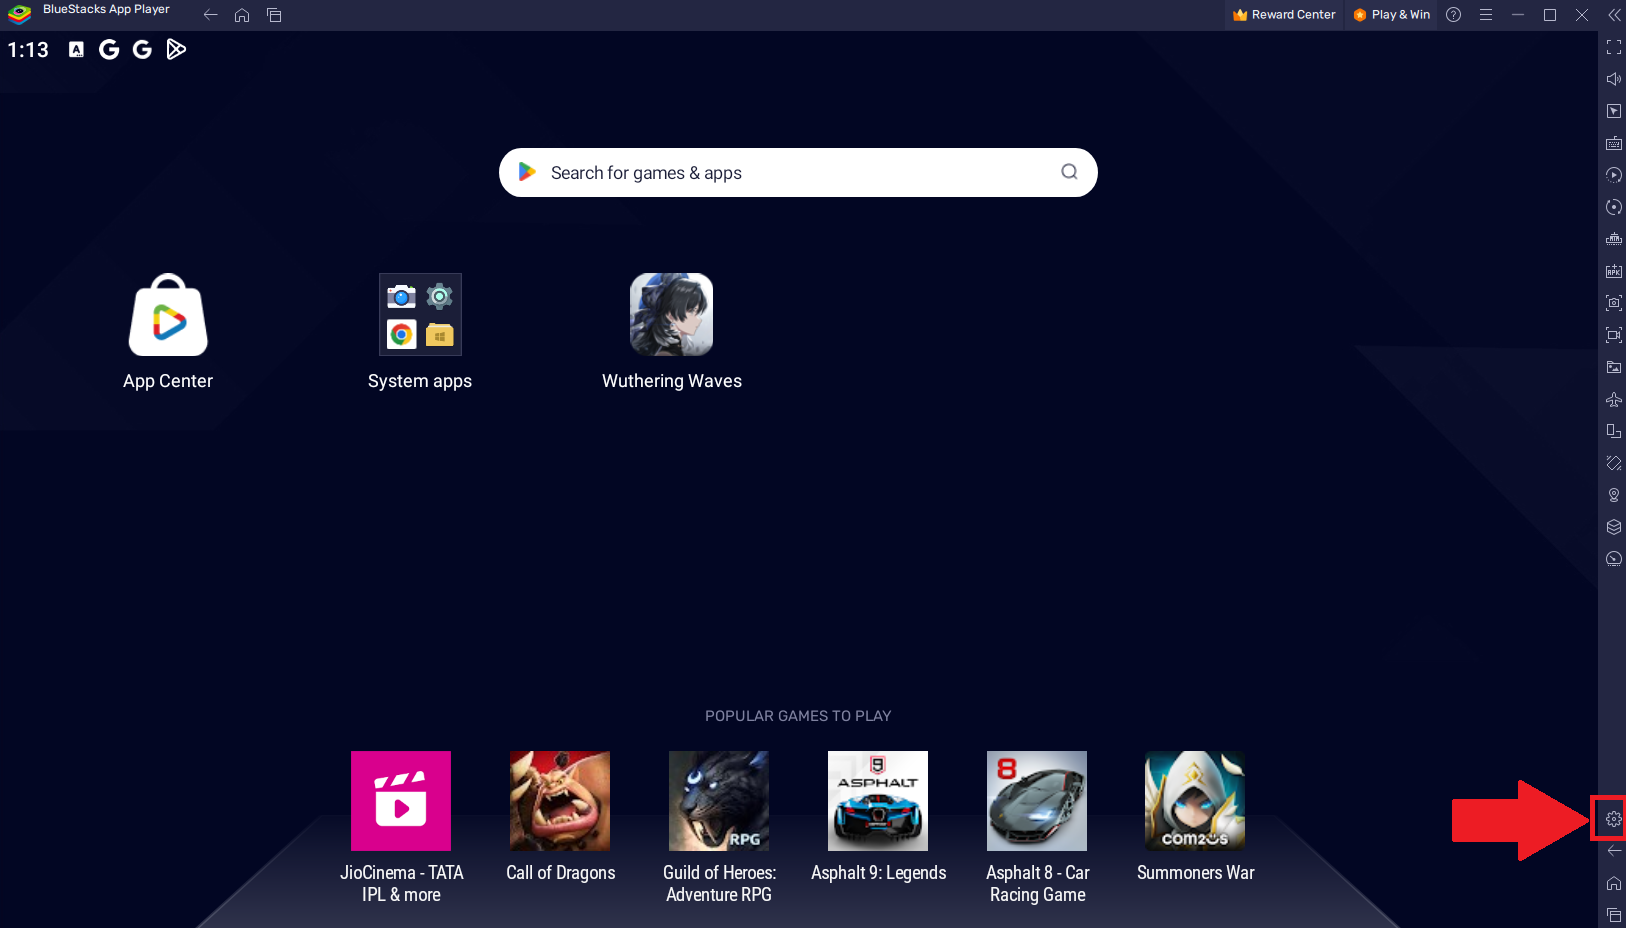Click the back arrow in title bar

(x=210, y=15)
